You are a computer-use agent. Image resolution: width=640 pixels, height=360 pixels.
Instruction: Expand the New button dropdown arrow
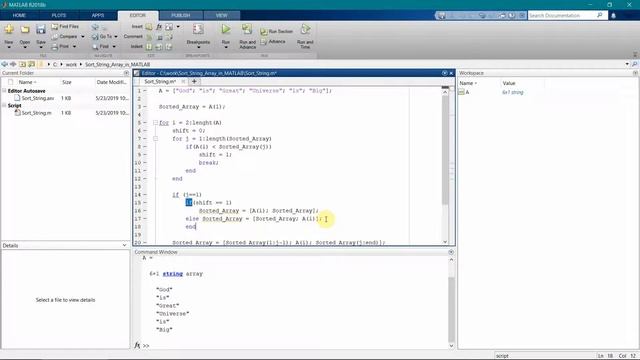9,47
